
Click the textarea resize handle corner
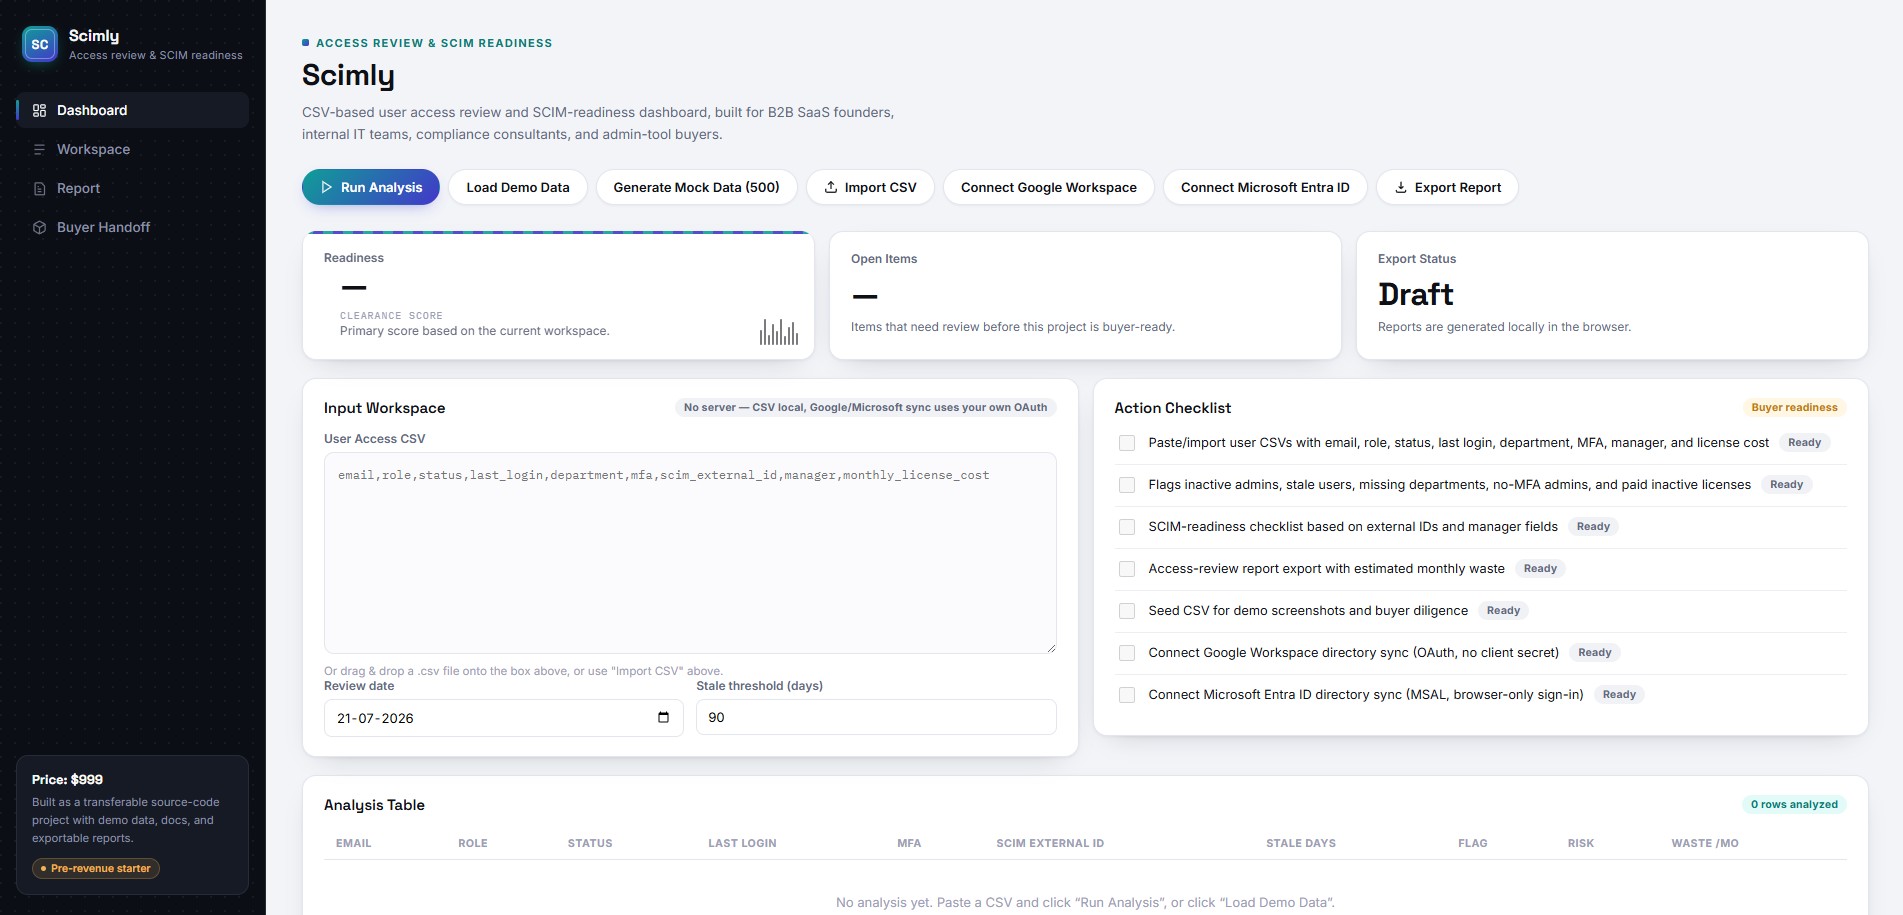pyautogui.click(x=1050, y=647)
